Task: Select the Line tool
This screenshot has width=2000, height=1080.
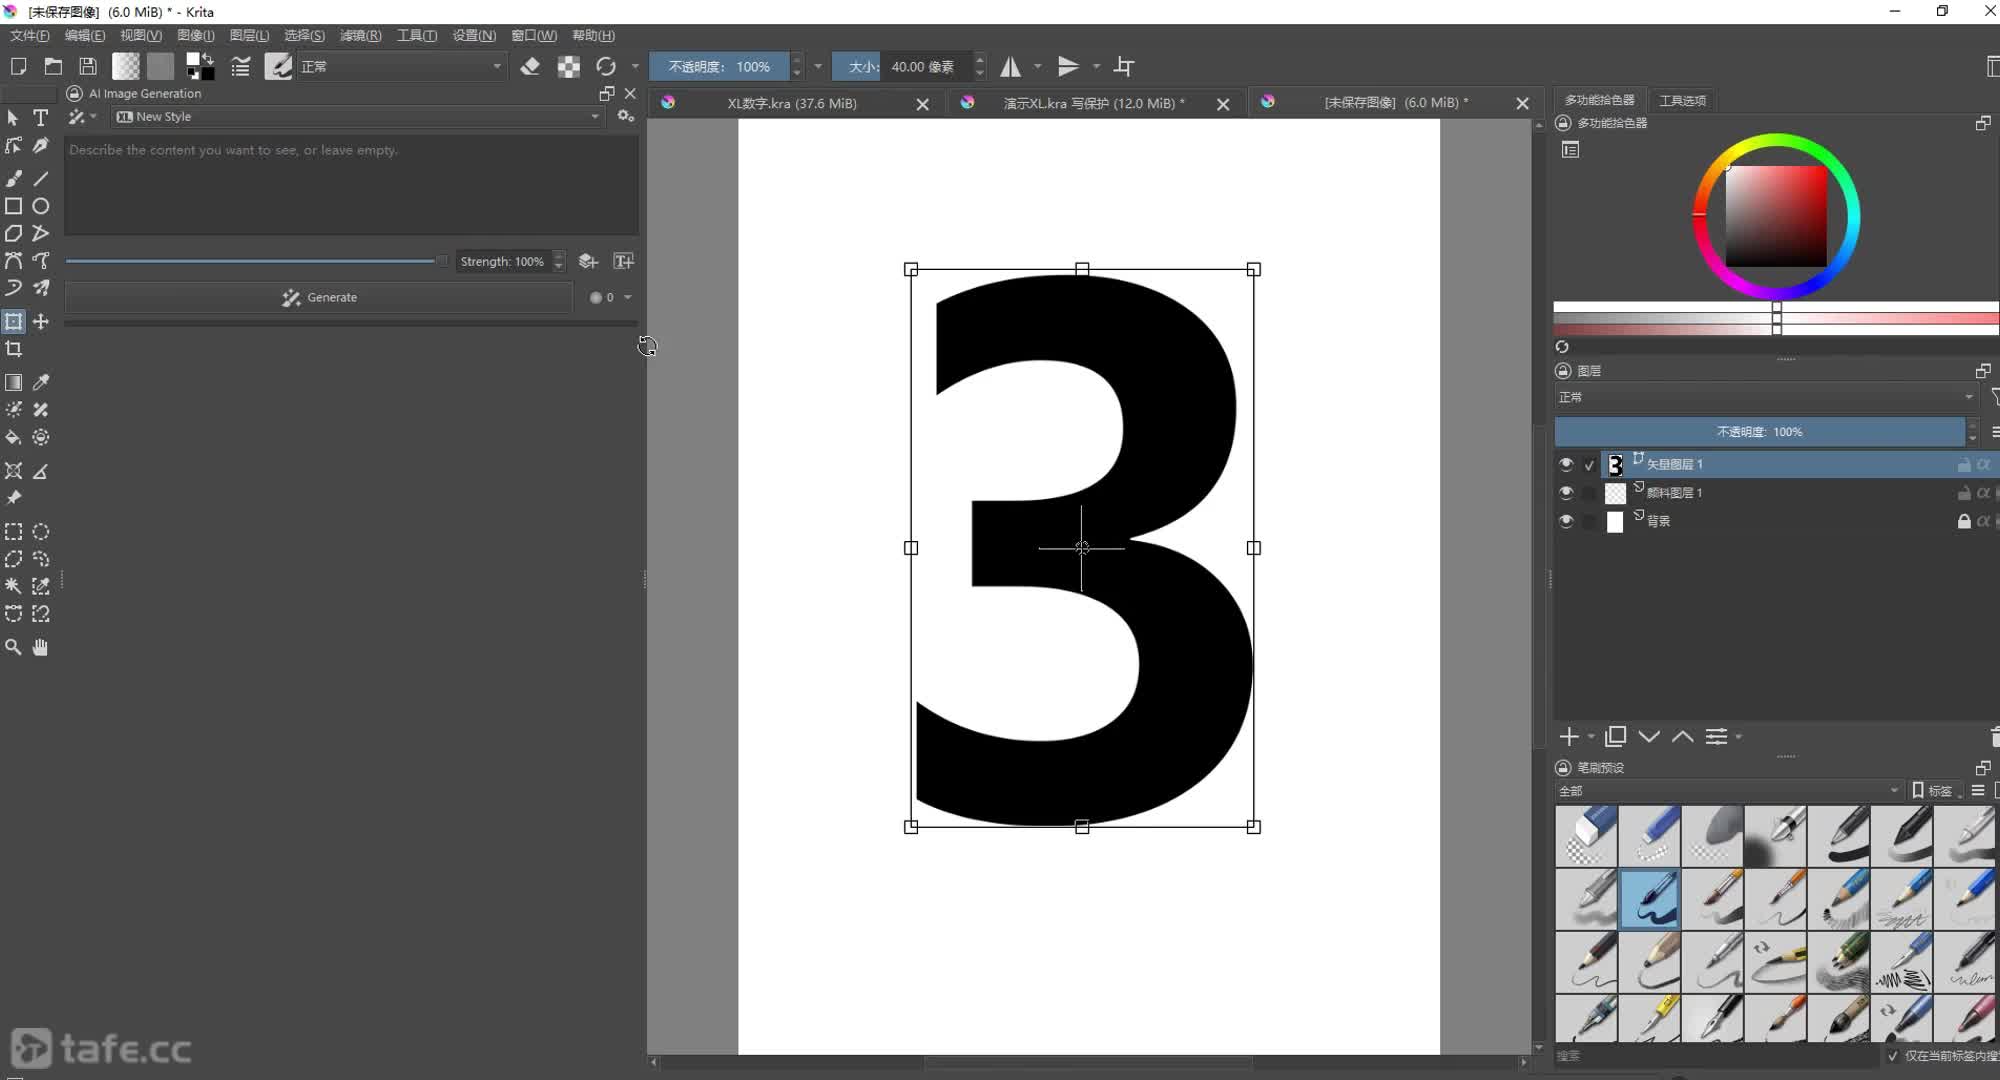Action: click(41, 178)
